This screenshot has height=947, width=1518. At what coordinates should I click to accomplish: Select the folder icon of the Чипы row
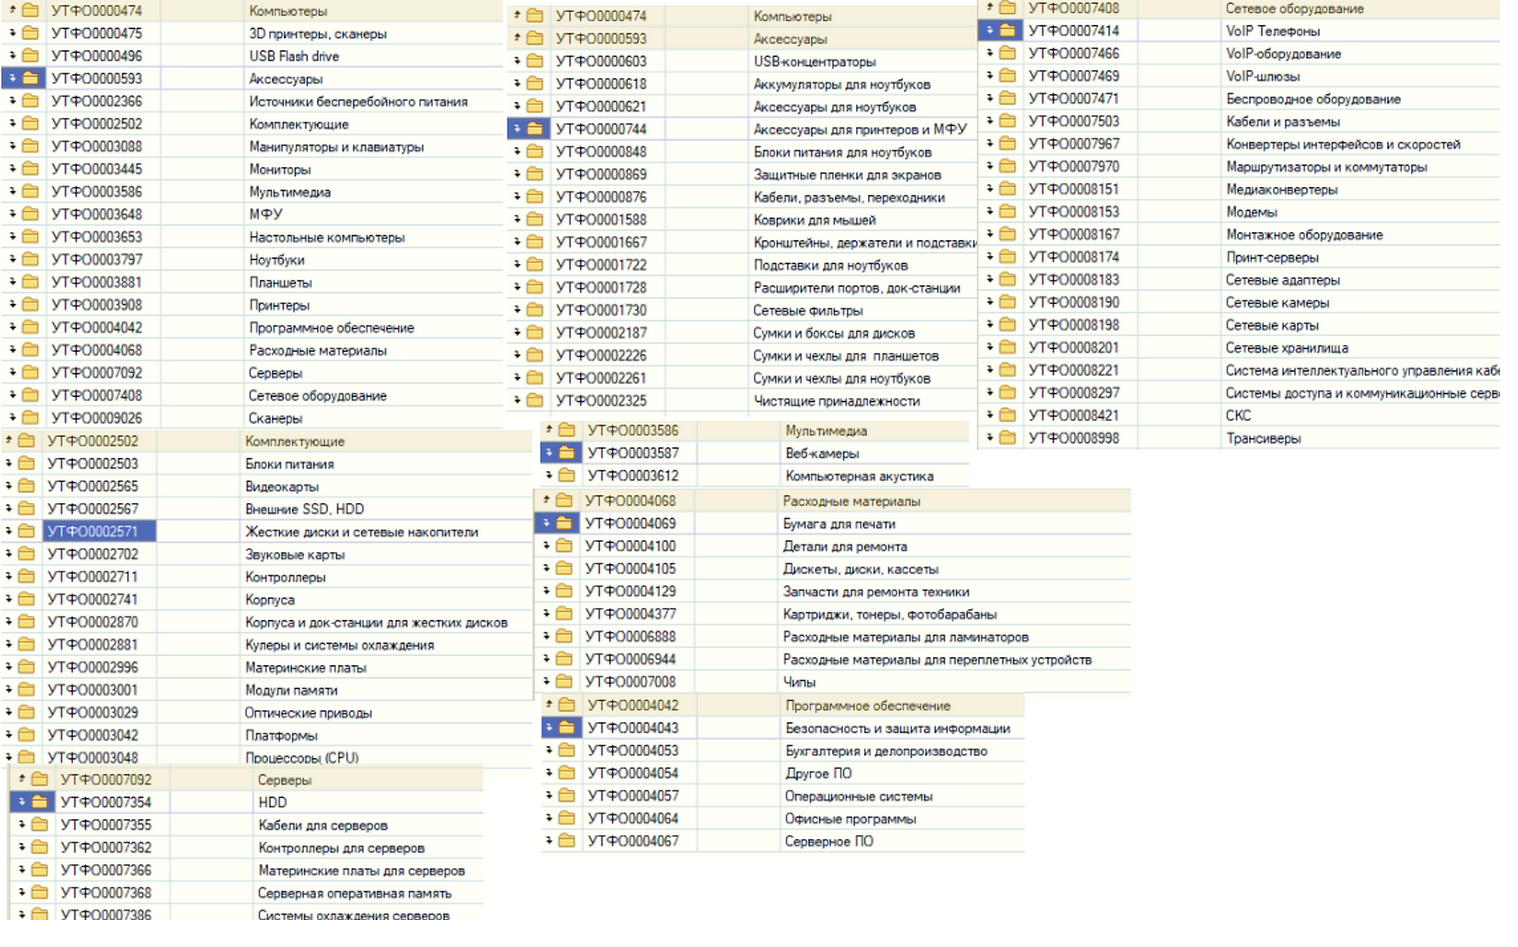[x=564, y=682]
